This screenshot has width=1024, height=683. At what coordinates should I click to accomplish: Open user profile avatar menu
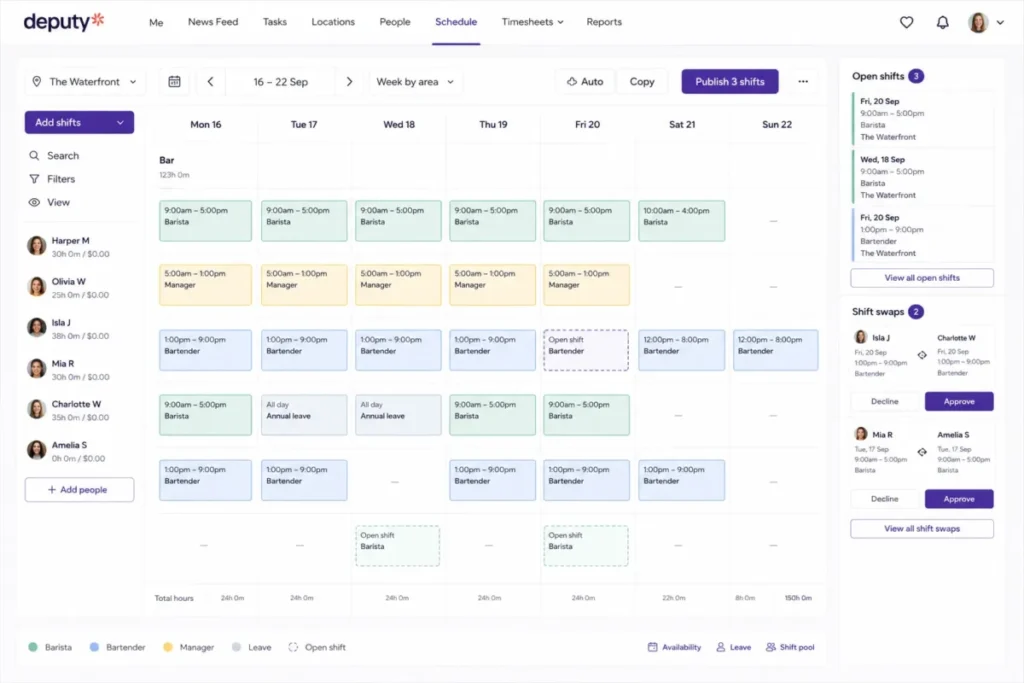point(978,22)
